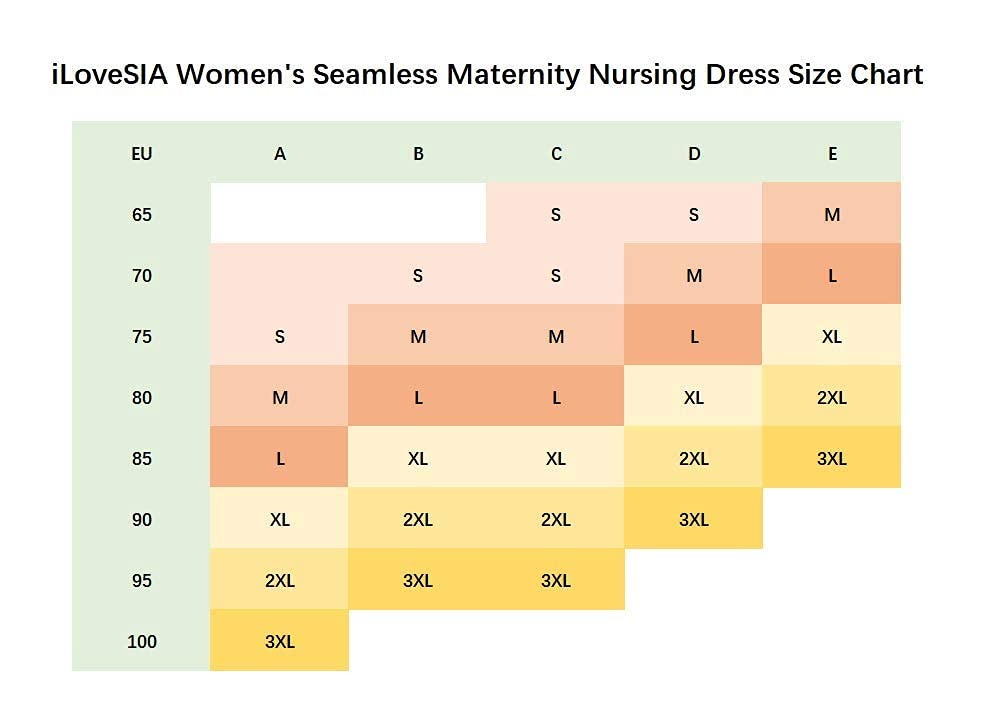This screenshot has height=711, width=1002.
Task: Click the column header E
Action: 832,154
